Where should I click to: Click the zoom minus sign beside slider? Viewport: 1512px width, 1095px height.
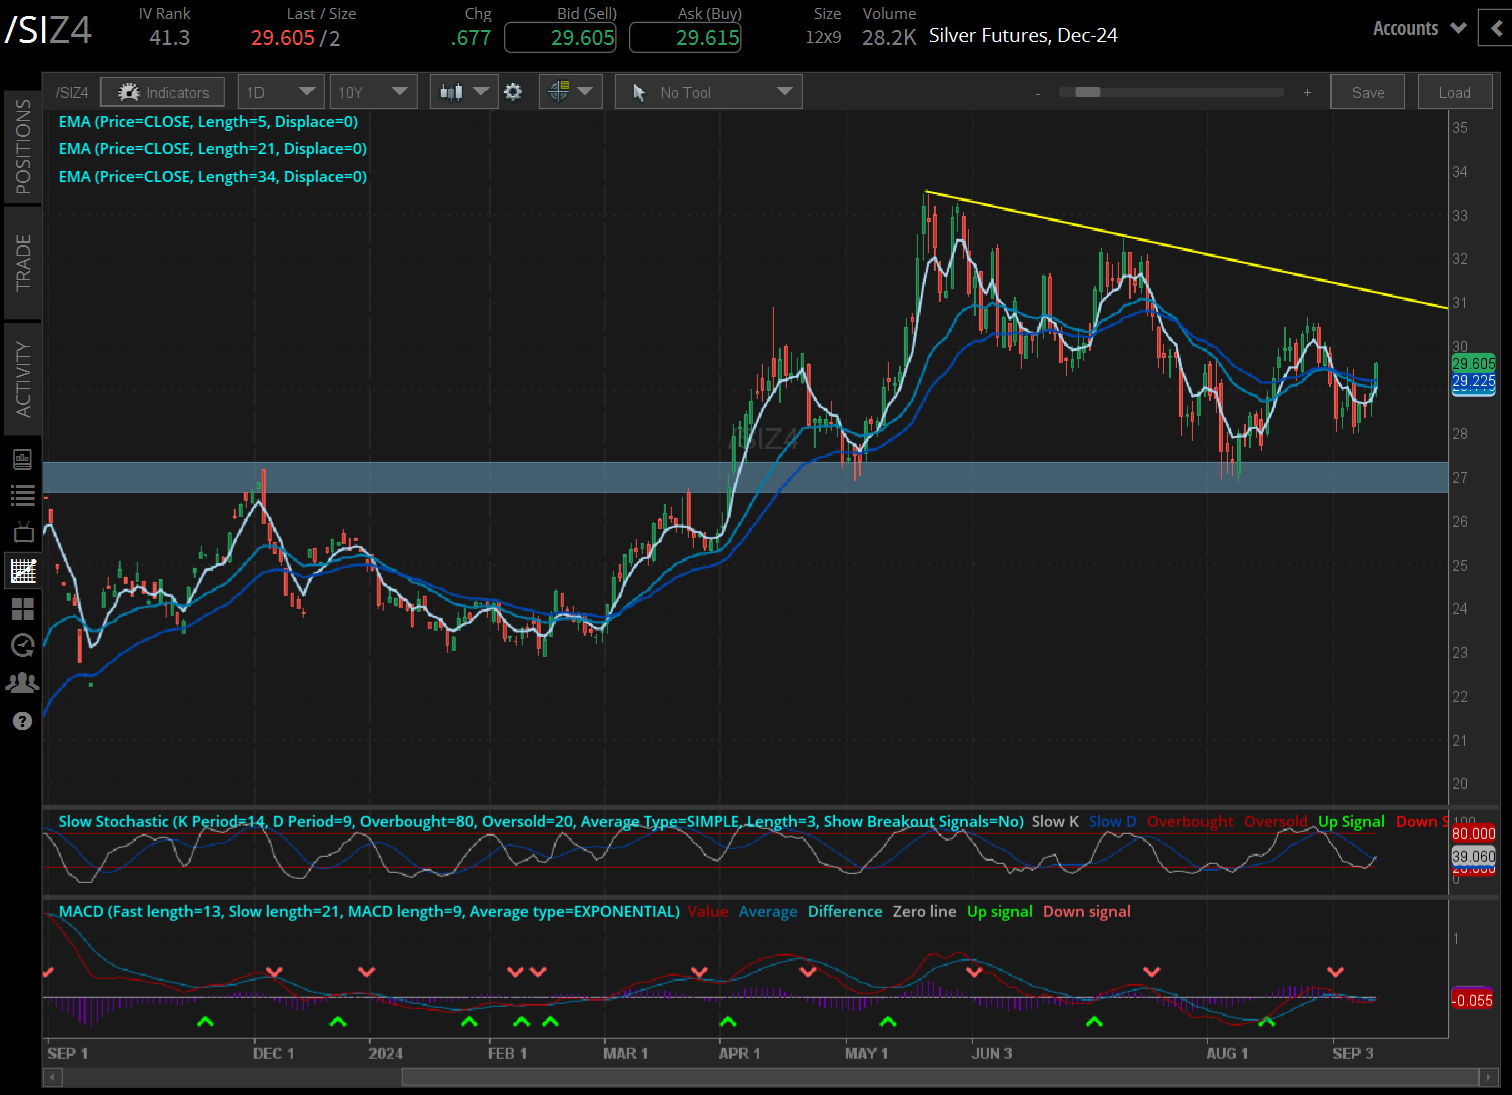1038,93
